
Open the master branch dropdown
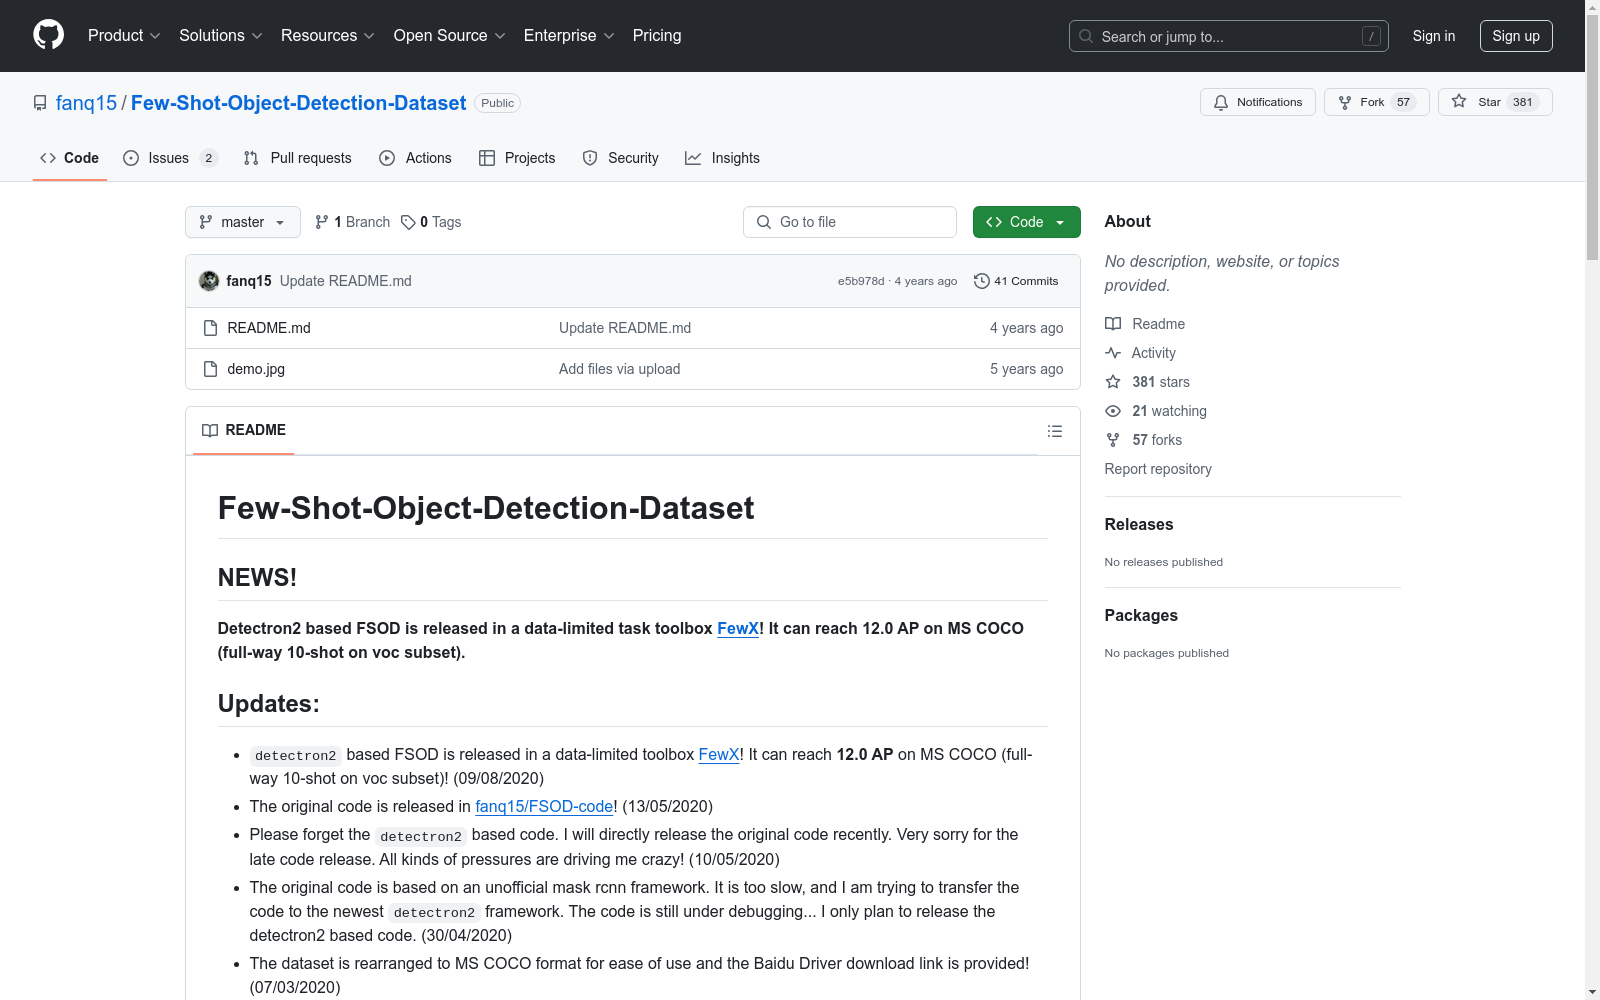coord(243,222)
